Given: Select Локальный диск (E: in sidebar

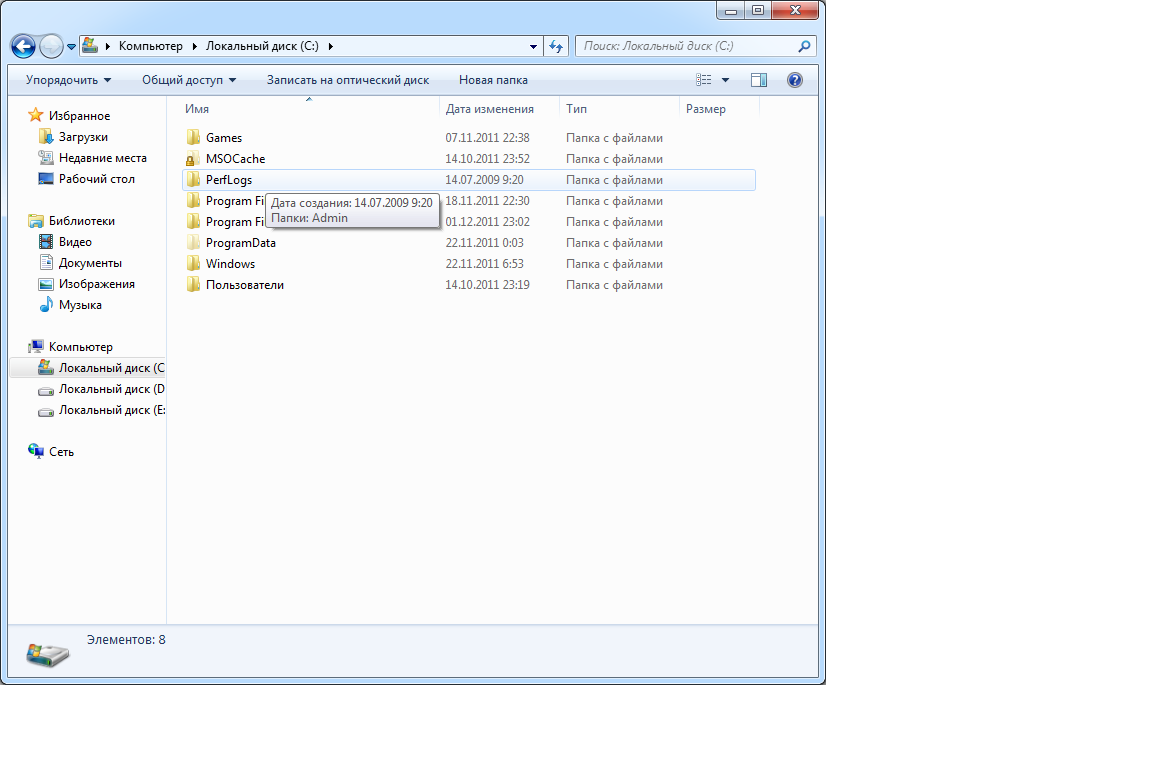Looking at the screenshot, I should pyautogui.click(x=111, y=410).
